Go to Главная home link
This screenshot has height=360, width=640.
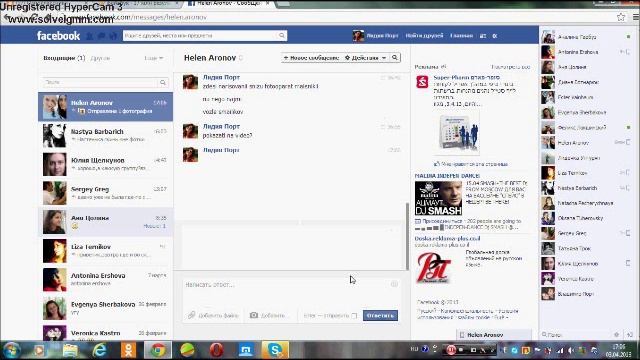click(x=462, y=36)
